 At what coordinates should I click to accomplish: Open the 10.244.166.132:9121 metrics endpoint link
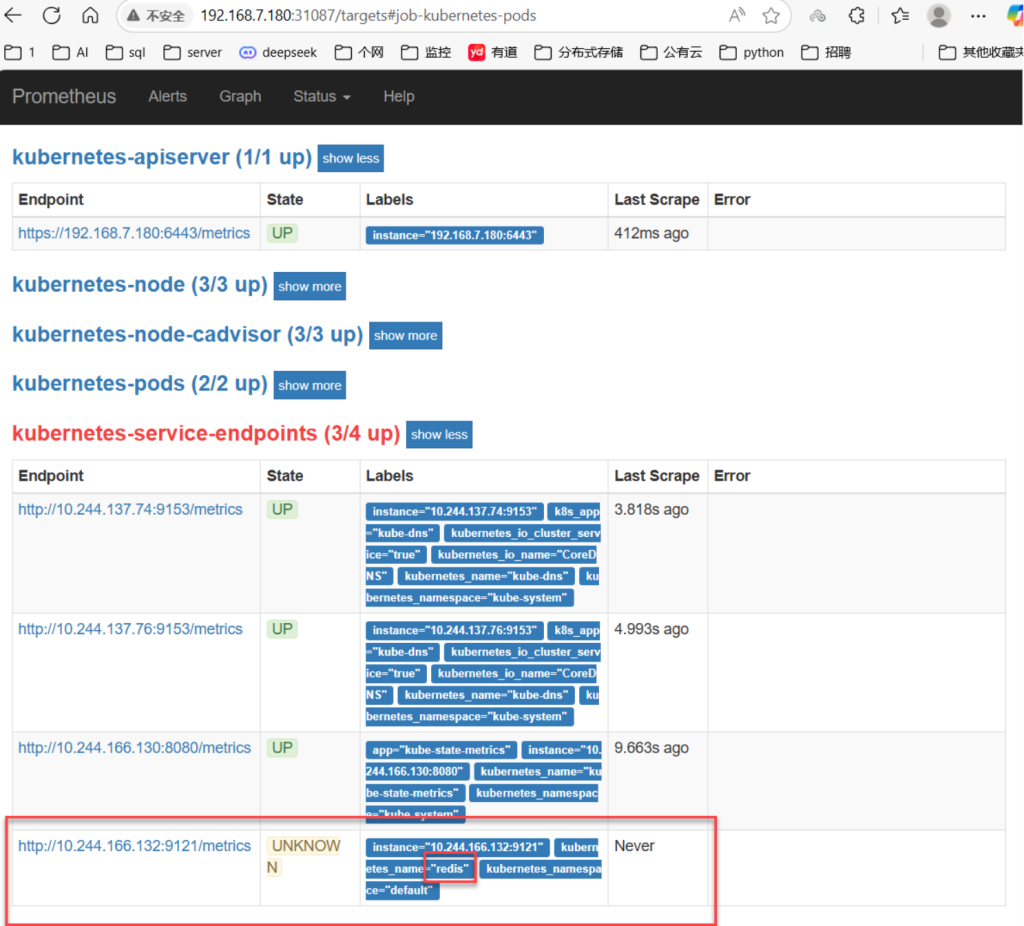[134, 846]
